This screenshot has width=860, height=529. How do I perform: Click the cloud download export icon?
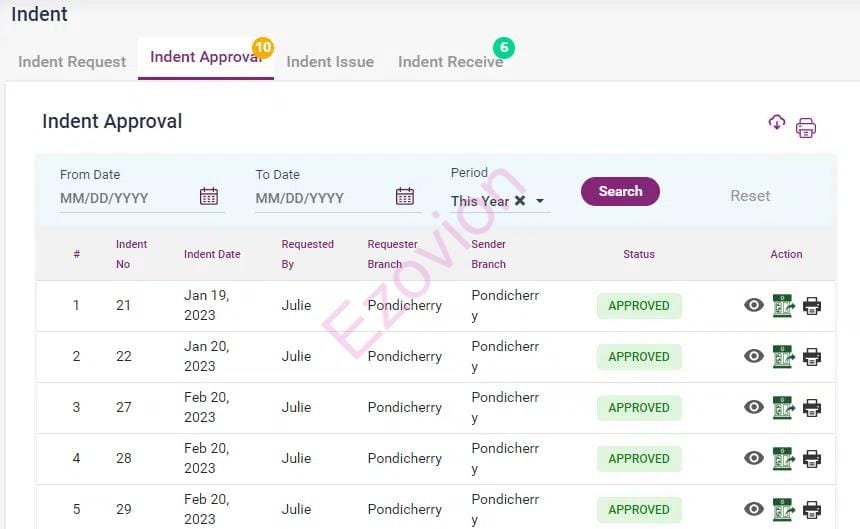pyautogui.click(x=777, y=123)
